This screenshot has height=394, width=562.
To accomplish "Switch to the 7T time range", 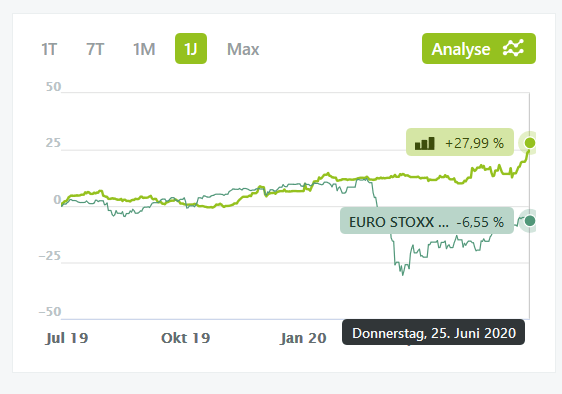I will (x=95, y=49).
